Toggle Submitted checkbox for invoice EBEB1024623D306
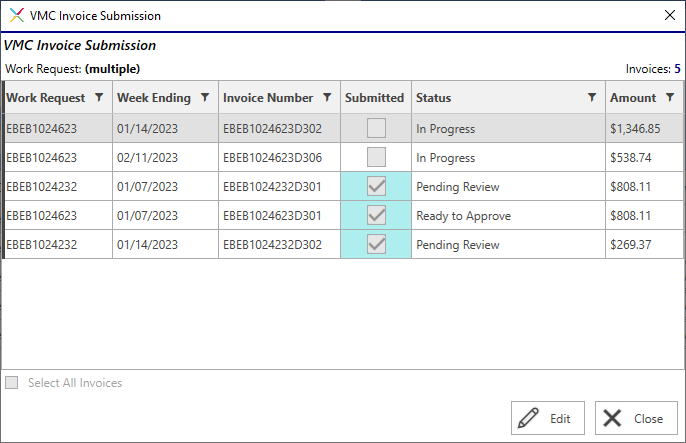 (x=376, y=157)
